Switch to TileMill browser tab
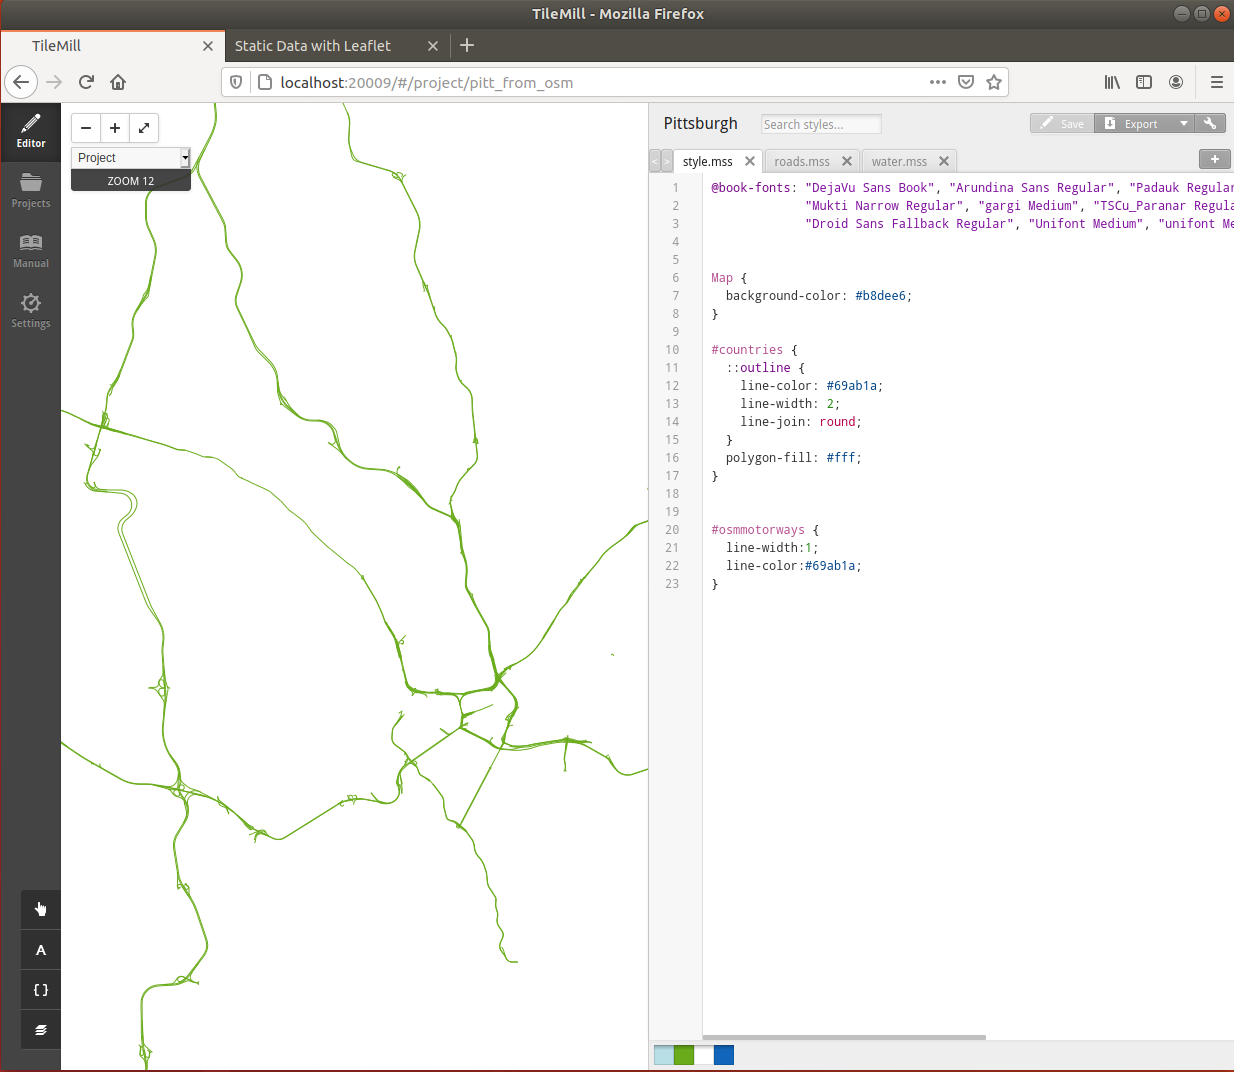Screen dimensions: 1234x1072 [x=113, y=46]
